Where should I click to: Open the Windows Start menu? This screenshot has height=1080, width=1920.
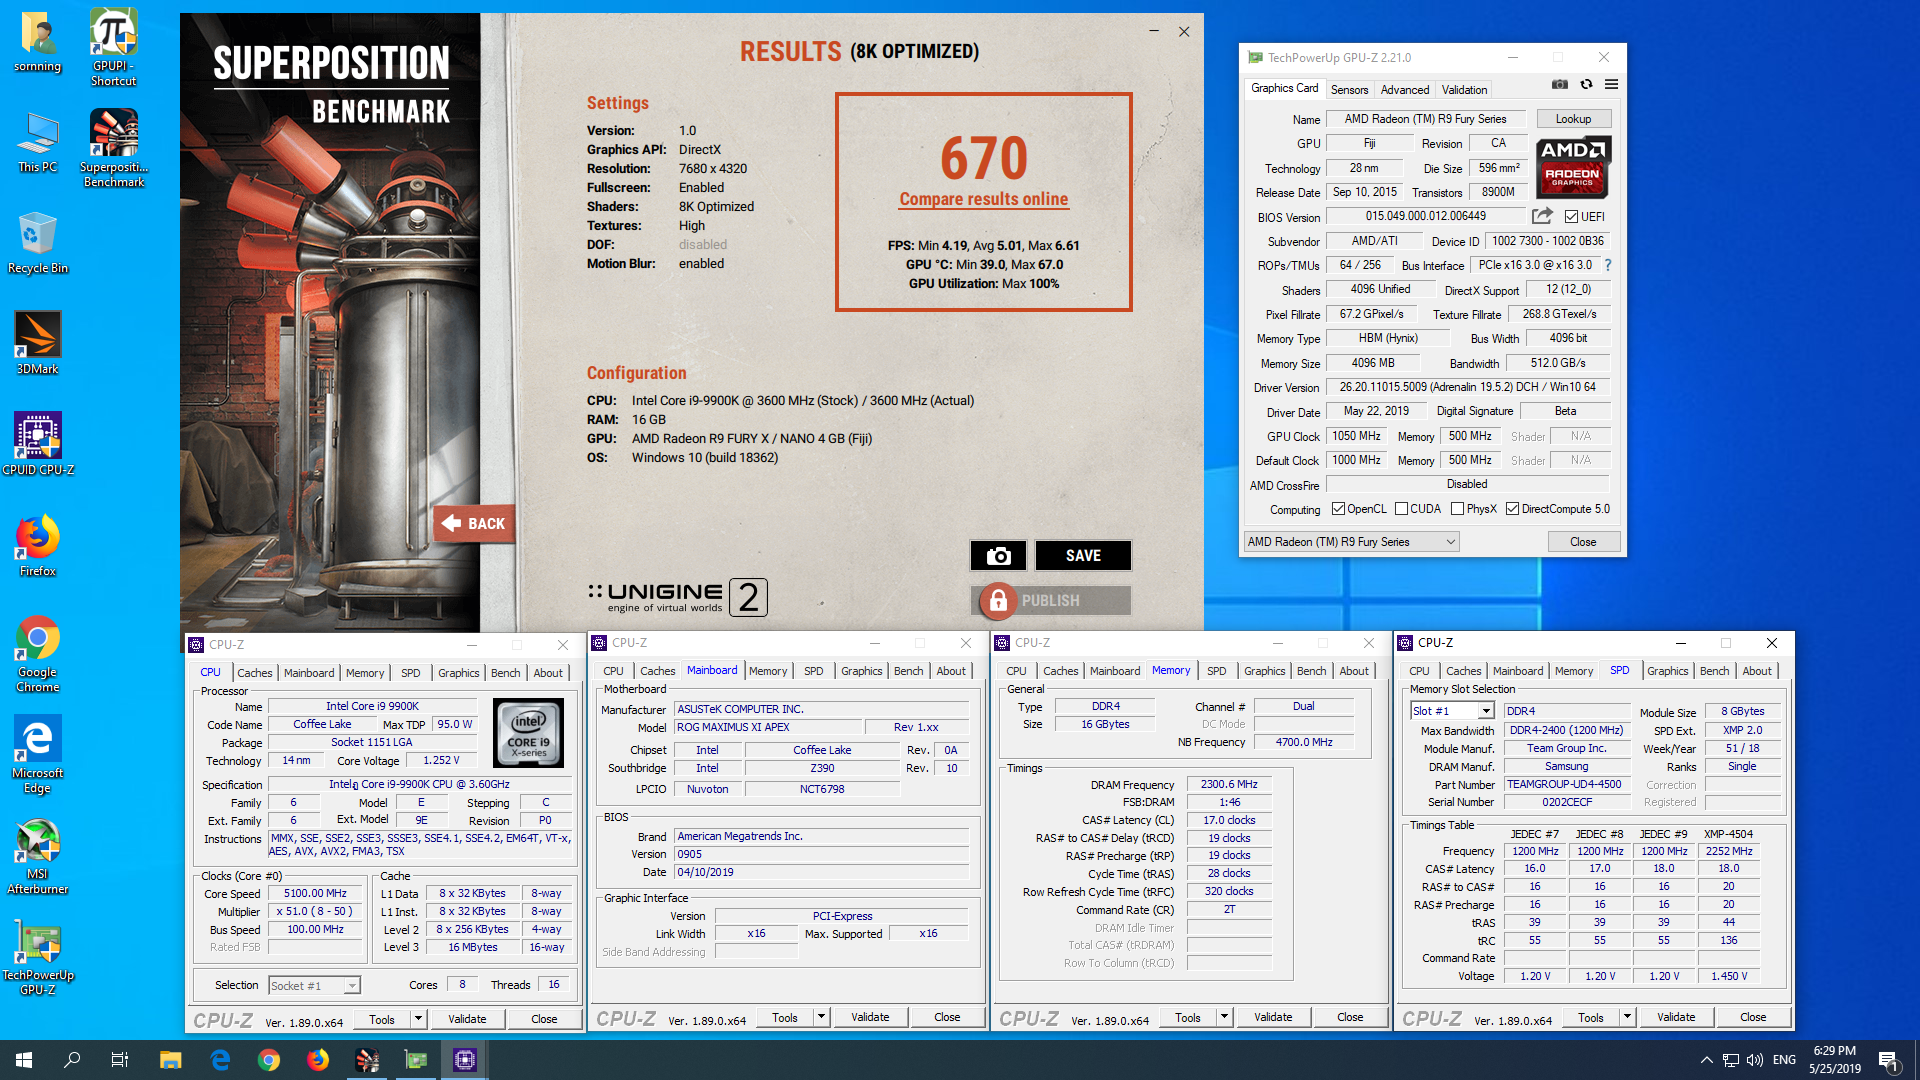coord(24,1060)
